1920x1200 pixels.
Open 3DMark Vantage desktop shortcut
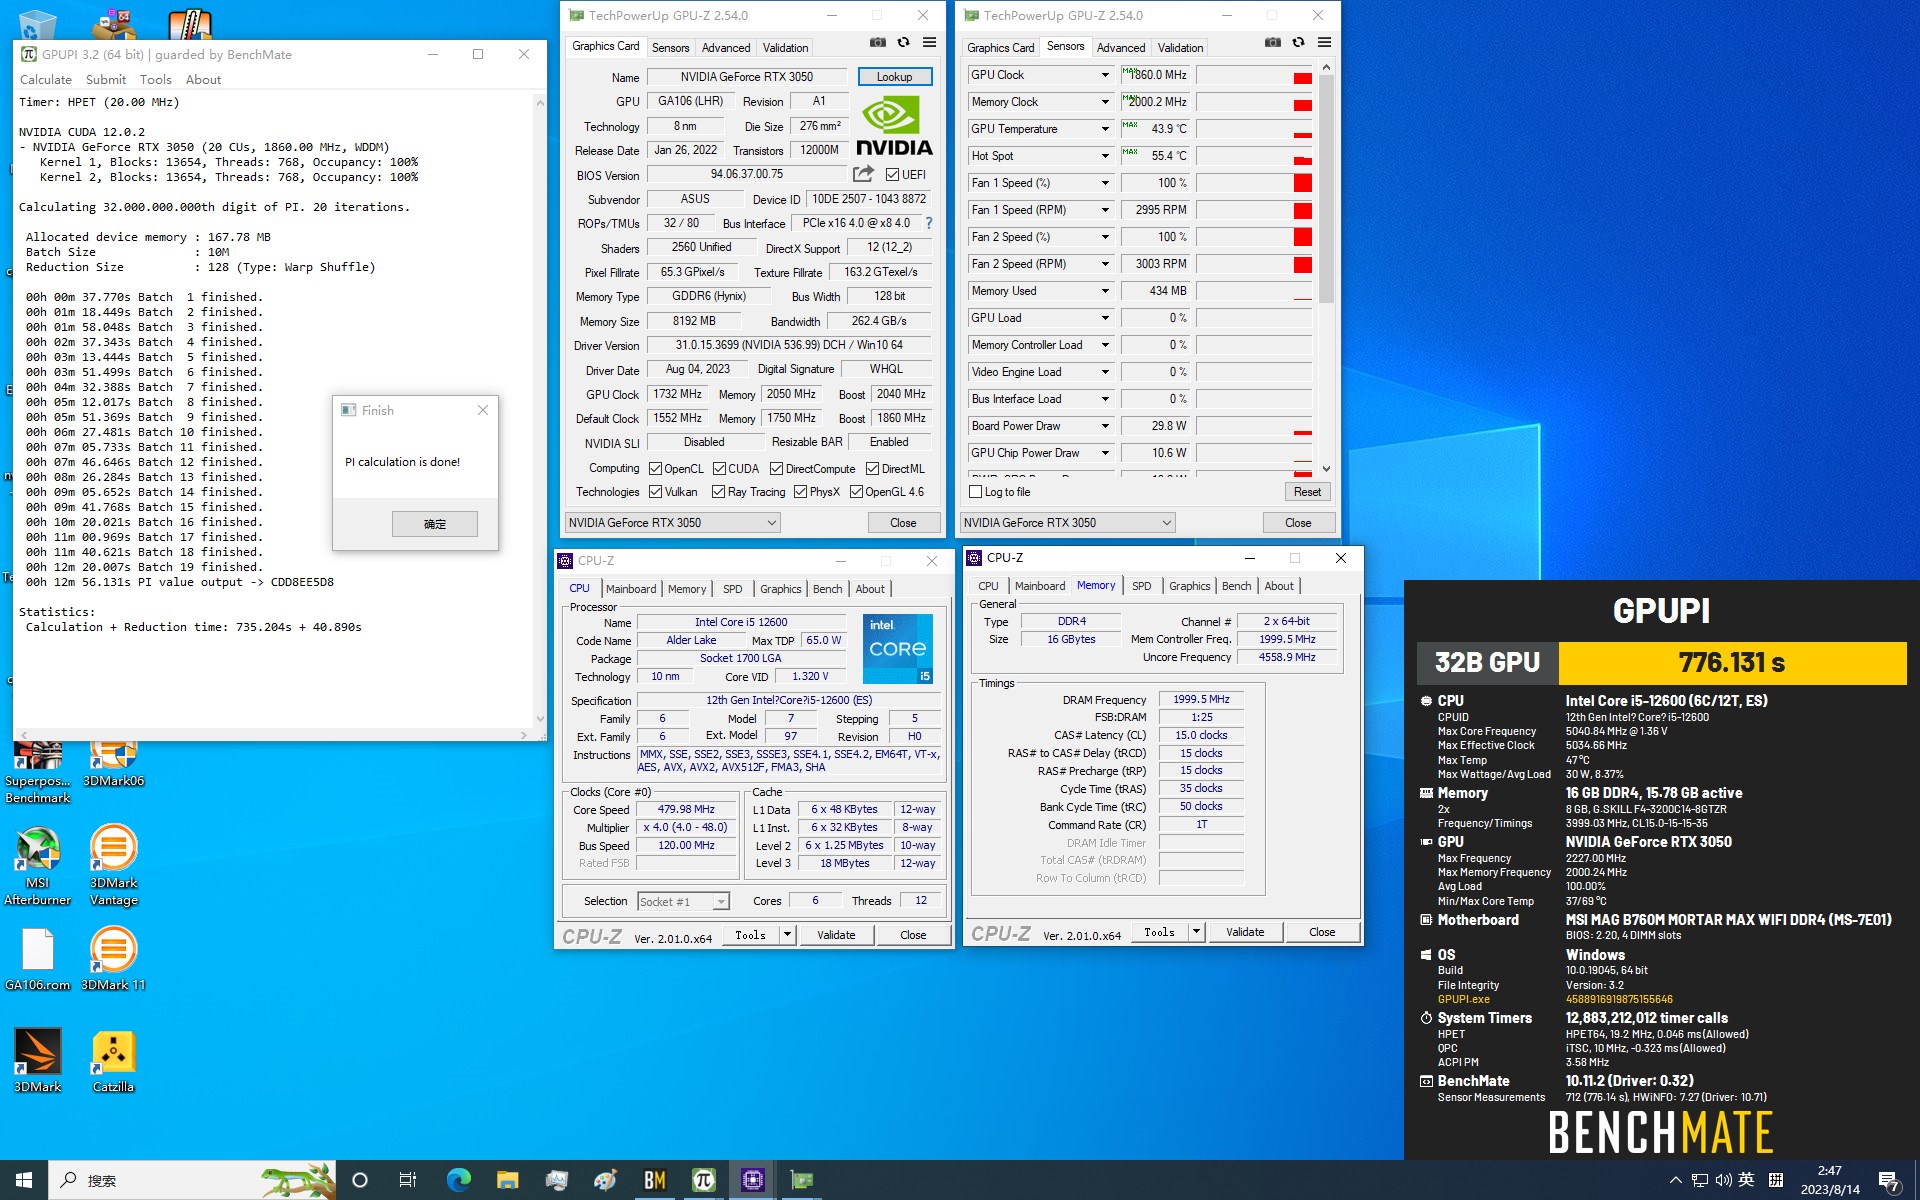click(113, 866)
